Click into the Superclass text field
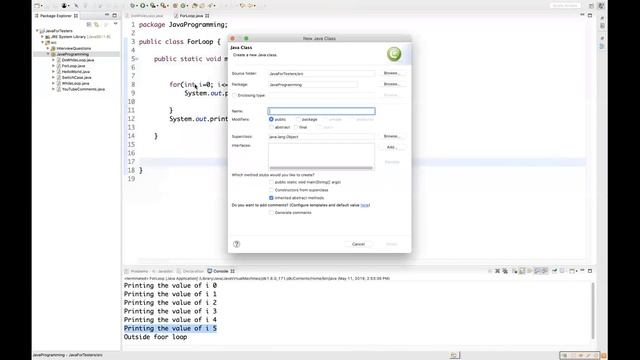Viewport: 640px width, 360px height. point(321,137)
